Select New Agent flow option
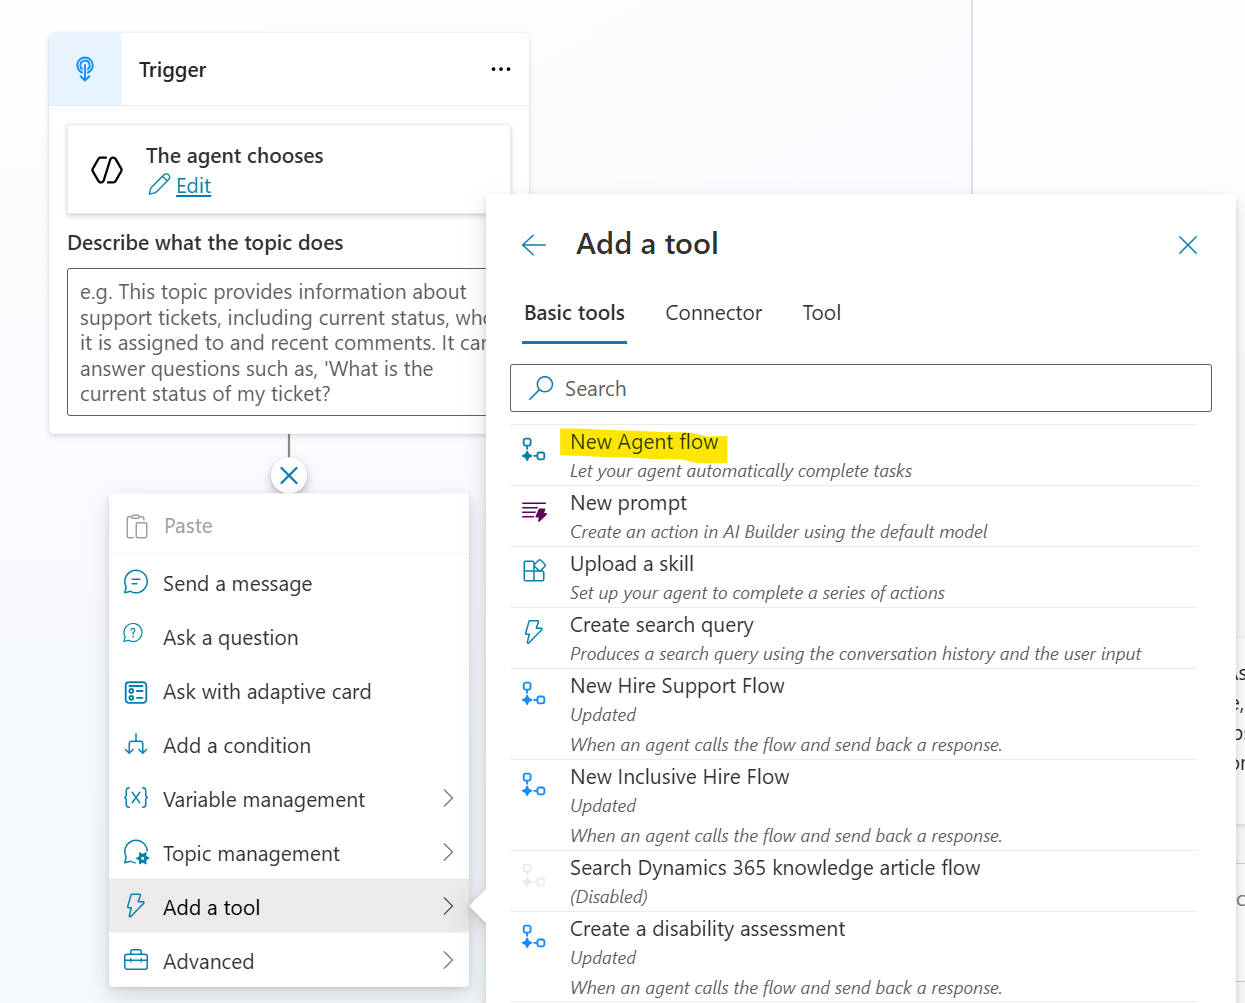This screenshot has width=1245, height=1003. (x=644, y=442)
